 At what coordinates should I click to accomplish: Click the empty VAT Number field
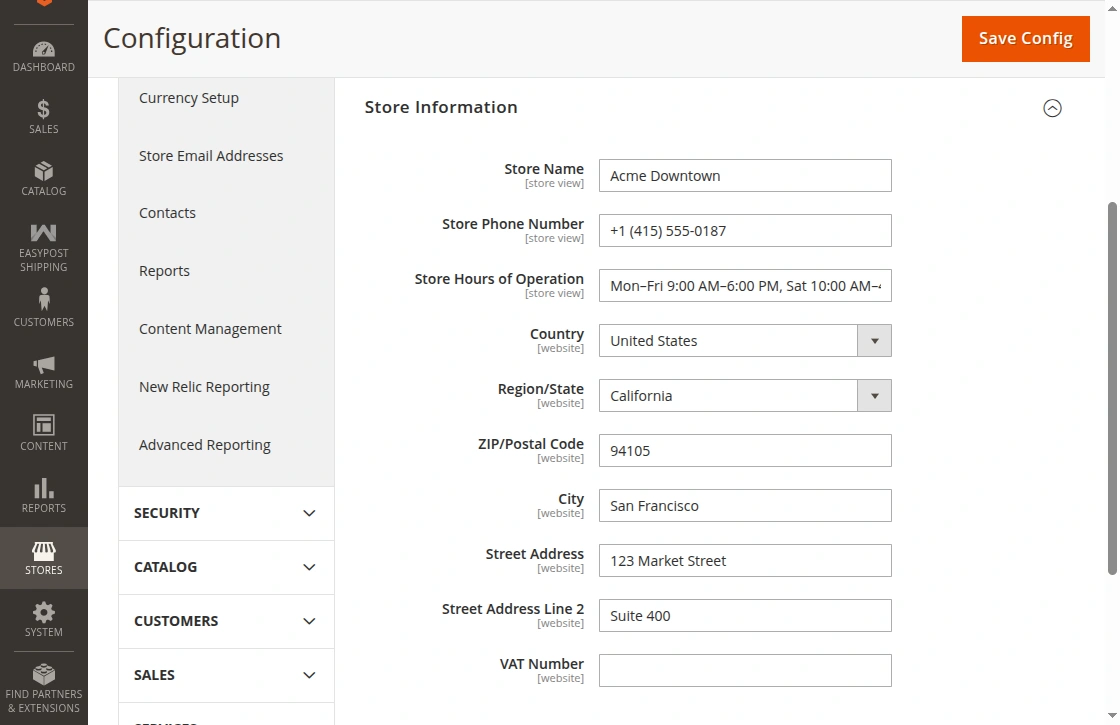coord(745,671)
